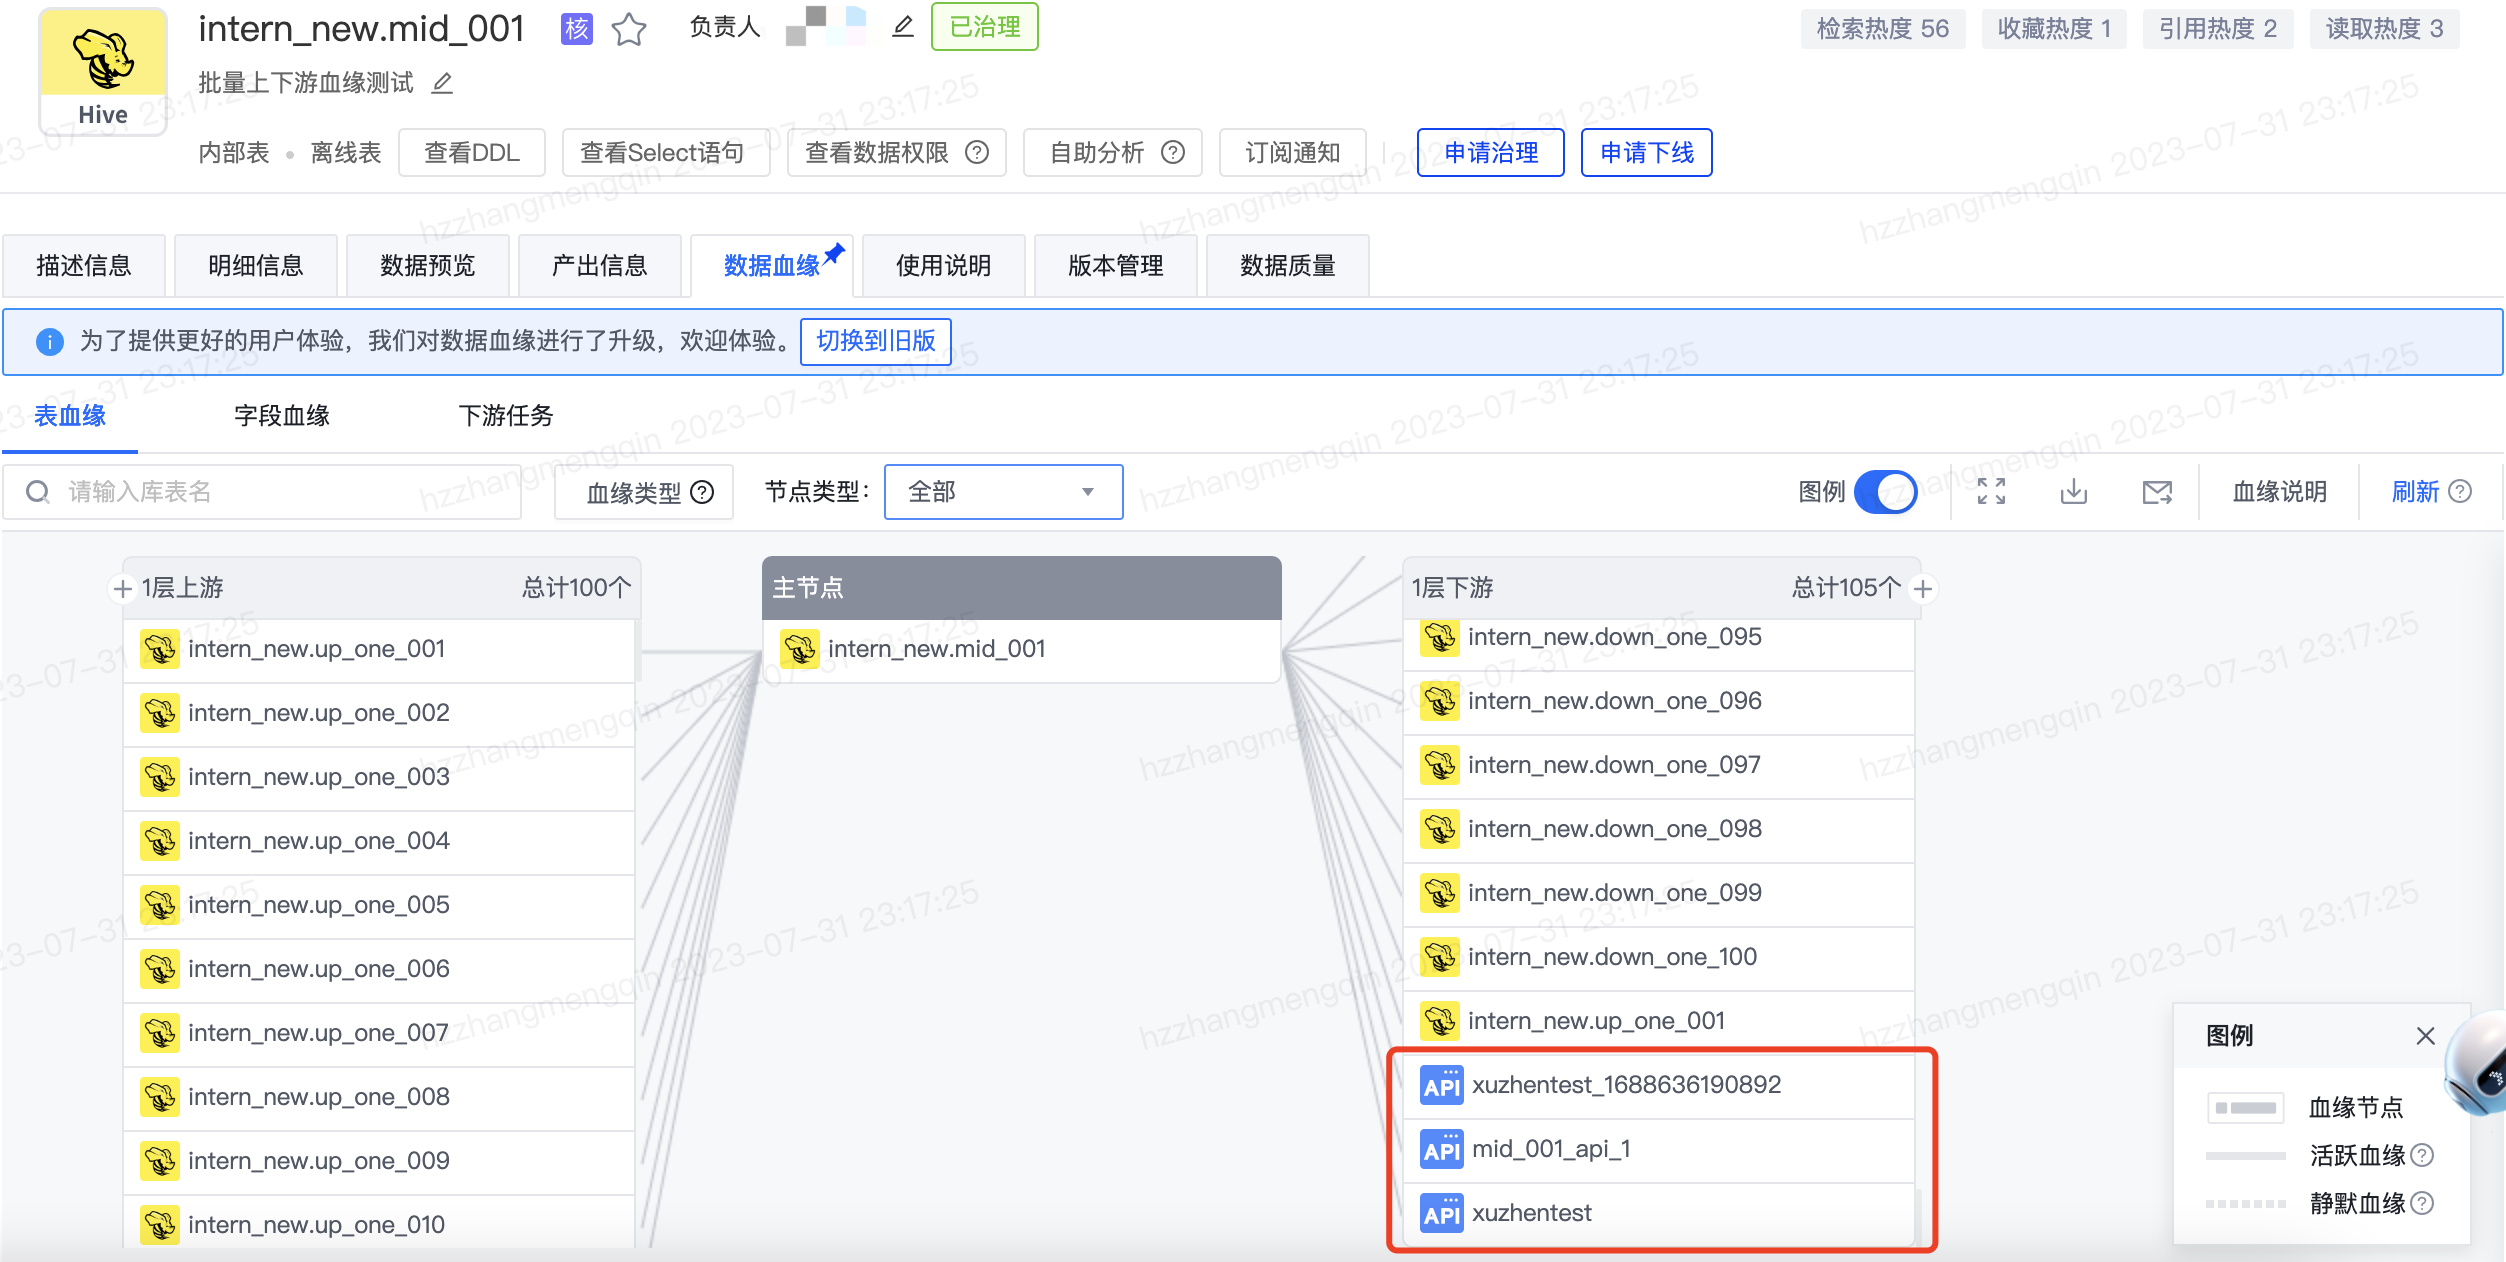Screen dimensions: 2506x1262
Task: Click 切换到旧版 button
Action: coord(876,341)
